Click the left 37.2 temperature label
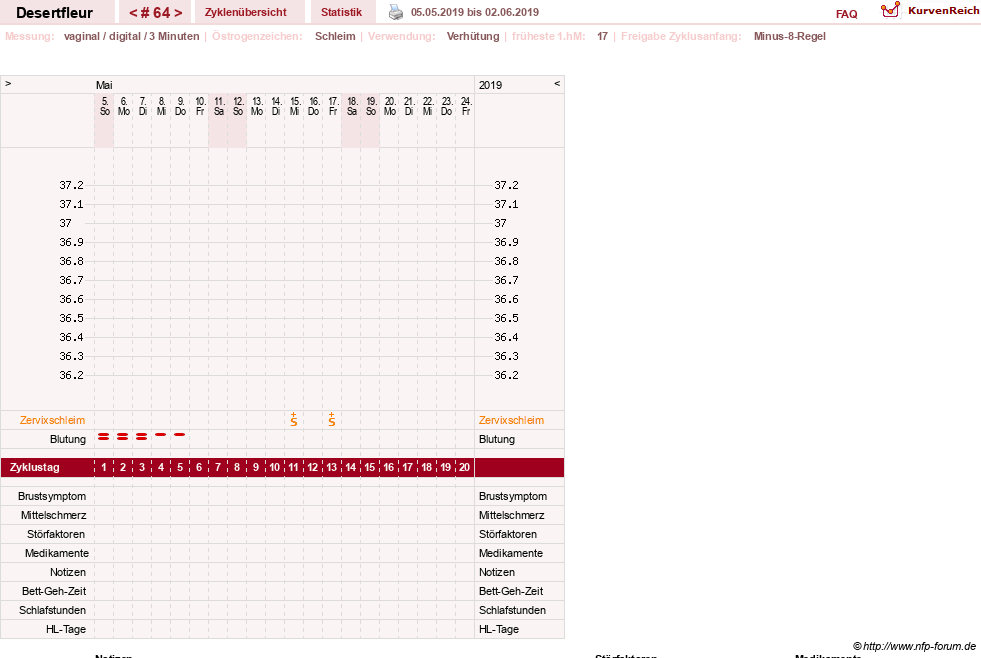This screenshot has height=658, width=981. click(x=71, y=185)
